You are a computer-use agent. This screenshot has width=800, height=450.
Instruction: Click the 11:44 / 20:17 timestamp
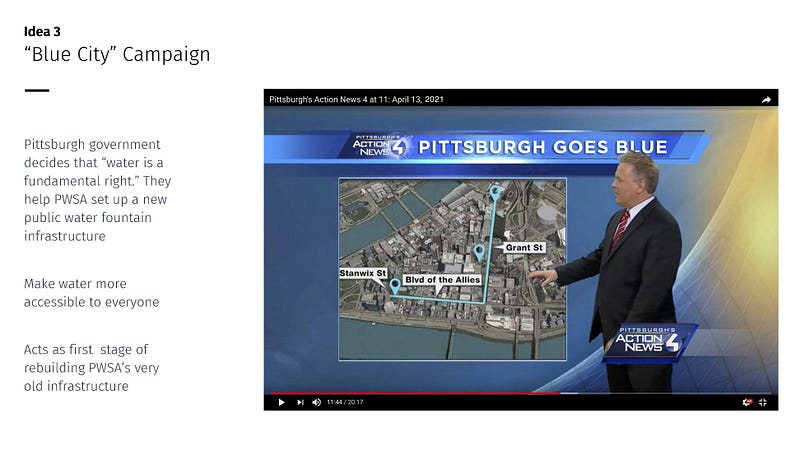tap(345, 402)
